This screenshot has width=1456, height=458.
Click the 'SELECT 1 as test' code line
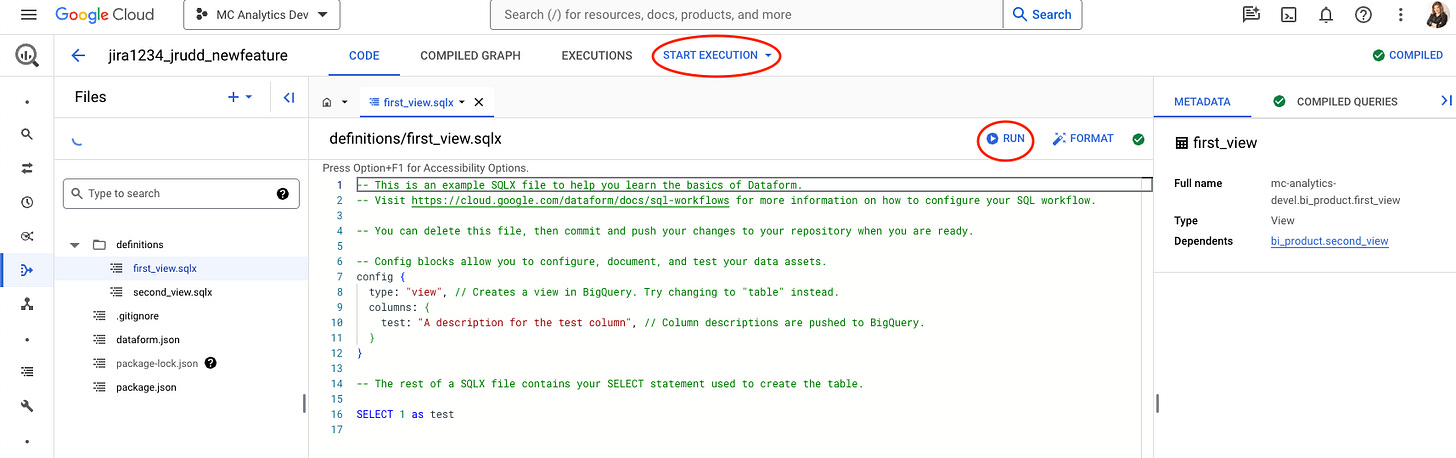click(405, 414)
